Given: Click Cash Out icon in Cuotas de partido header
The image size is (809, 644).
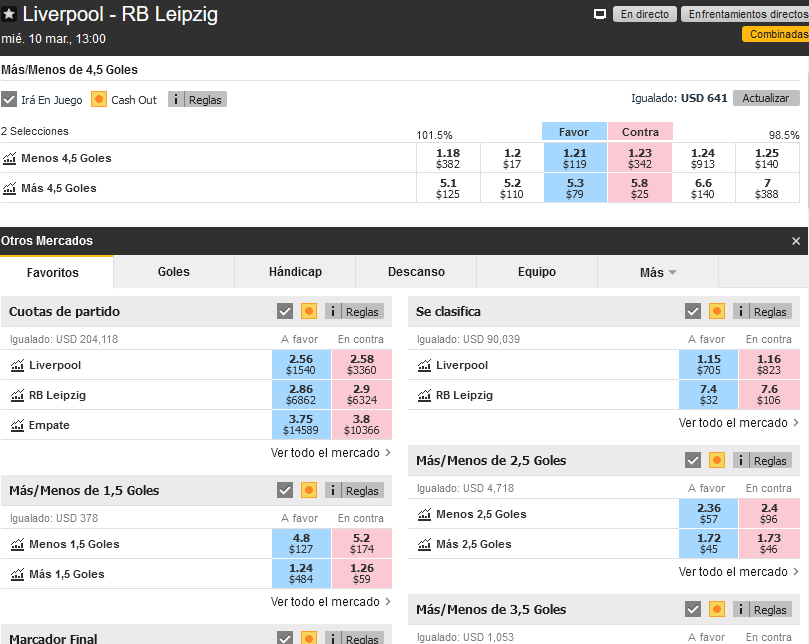Looking at the screenshot, I should 309,311.
